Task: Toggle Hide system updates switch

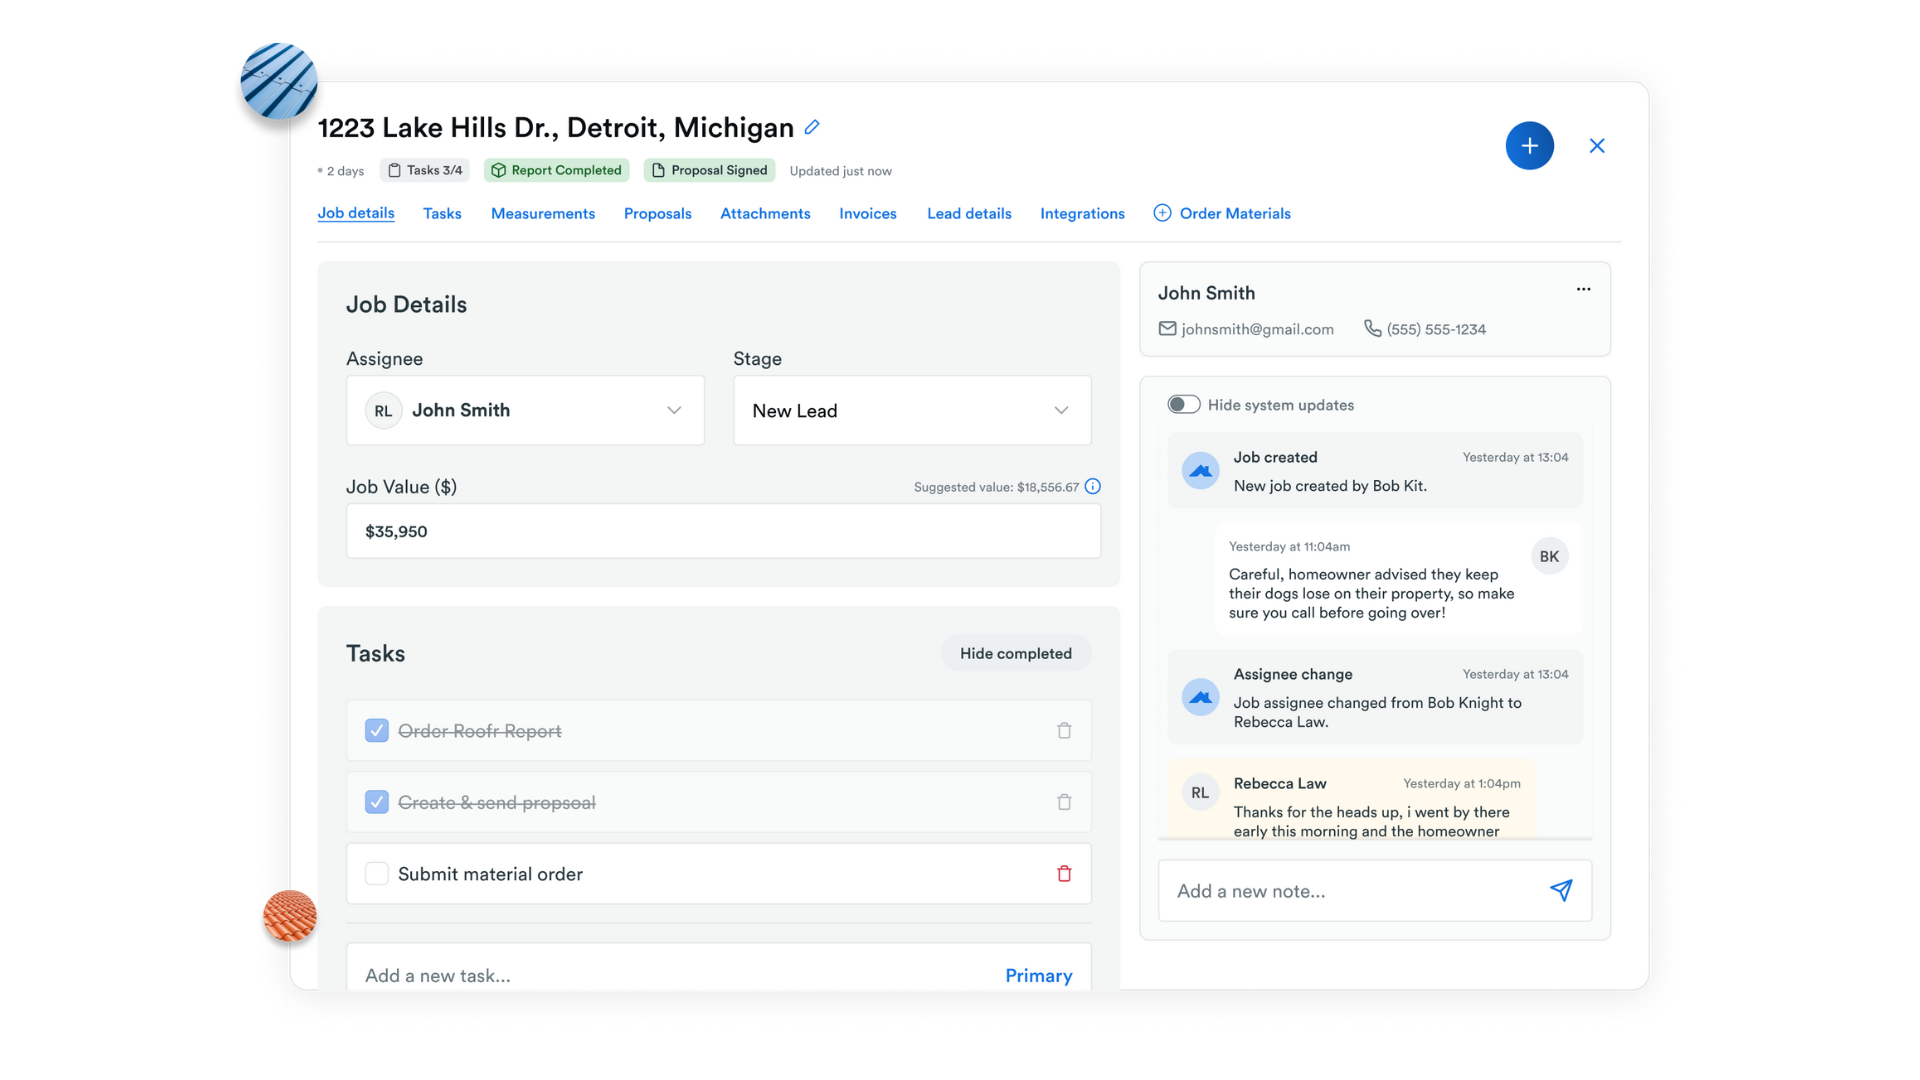Action: pos(1184,405)
